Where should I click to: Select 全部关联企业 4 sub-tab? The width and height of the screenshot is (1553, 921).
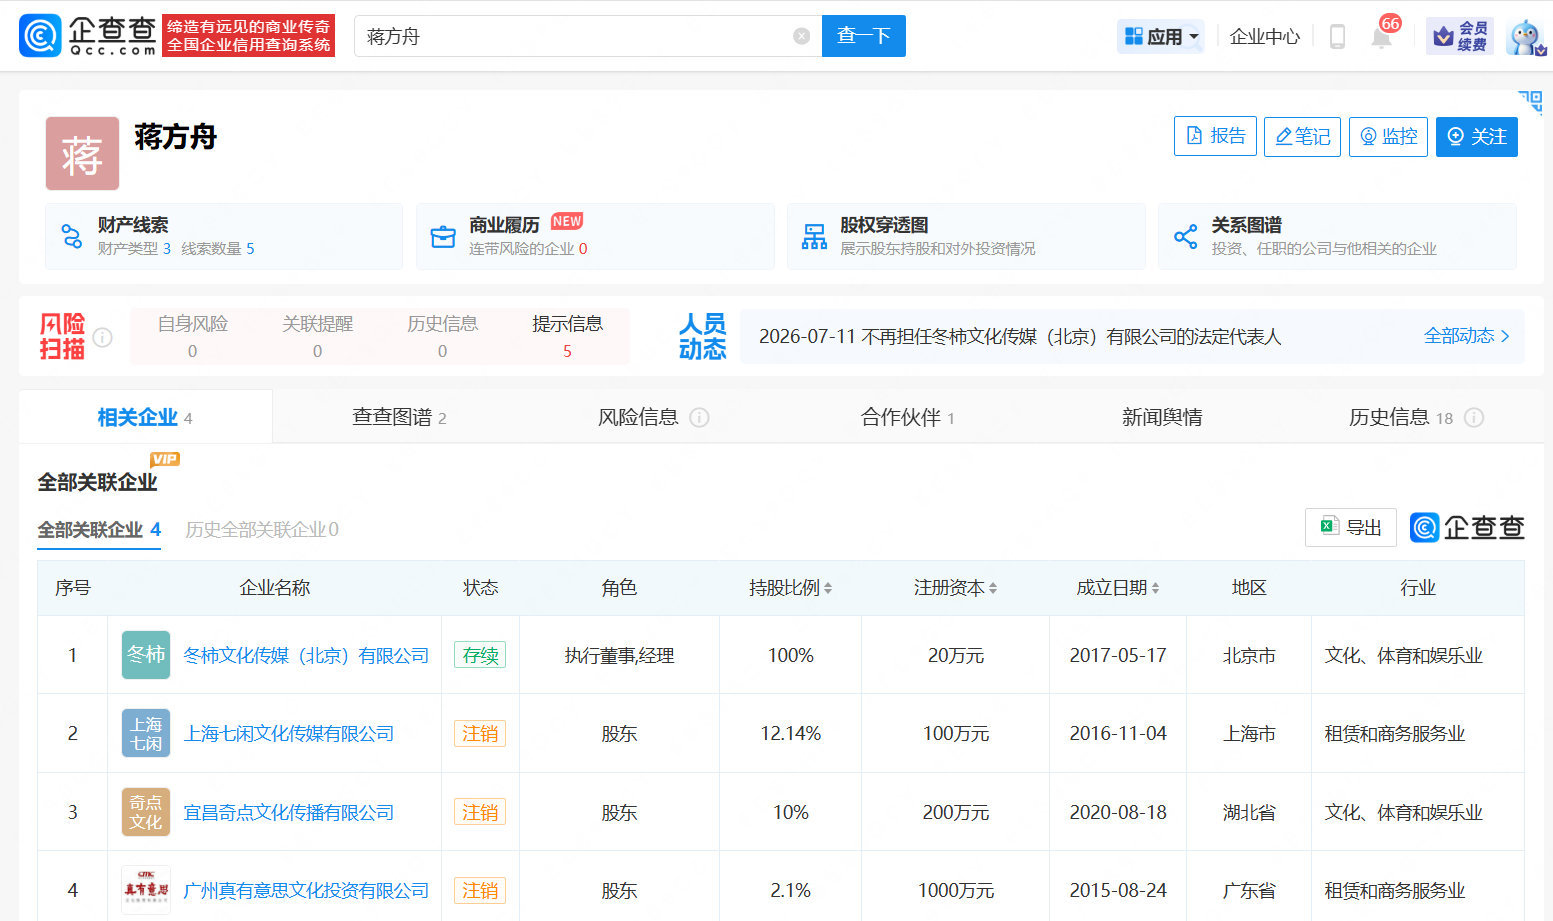[x=99, y=530]
